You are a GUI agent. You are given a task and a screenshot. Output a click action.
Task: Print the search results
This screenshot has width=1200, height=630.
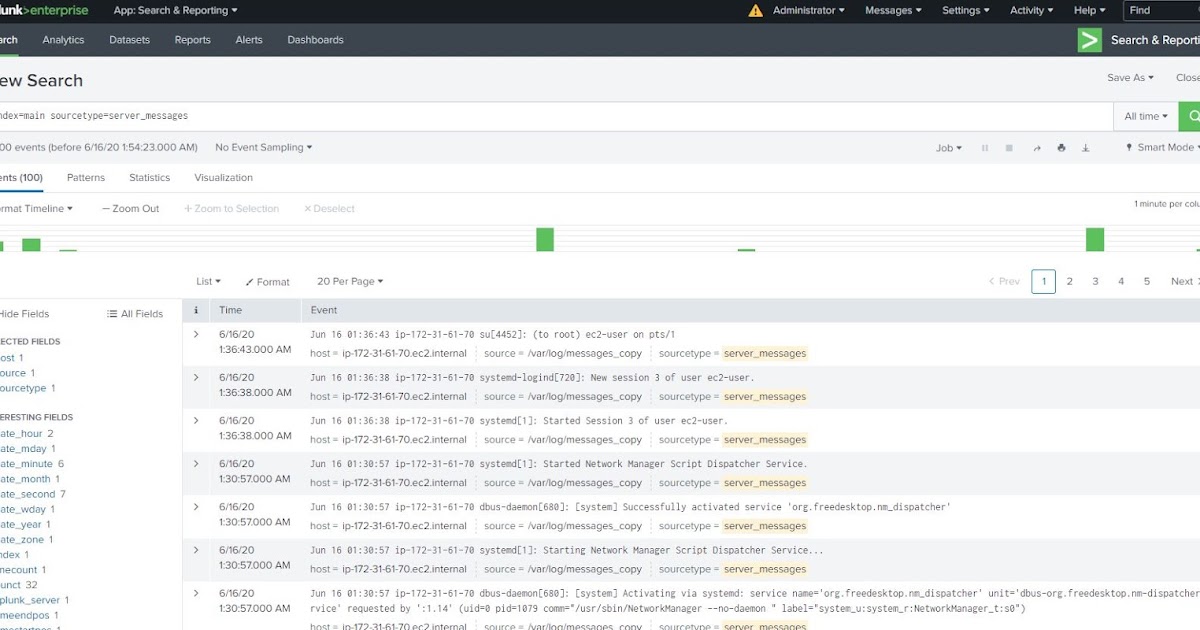(x=1061, y=147)
